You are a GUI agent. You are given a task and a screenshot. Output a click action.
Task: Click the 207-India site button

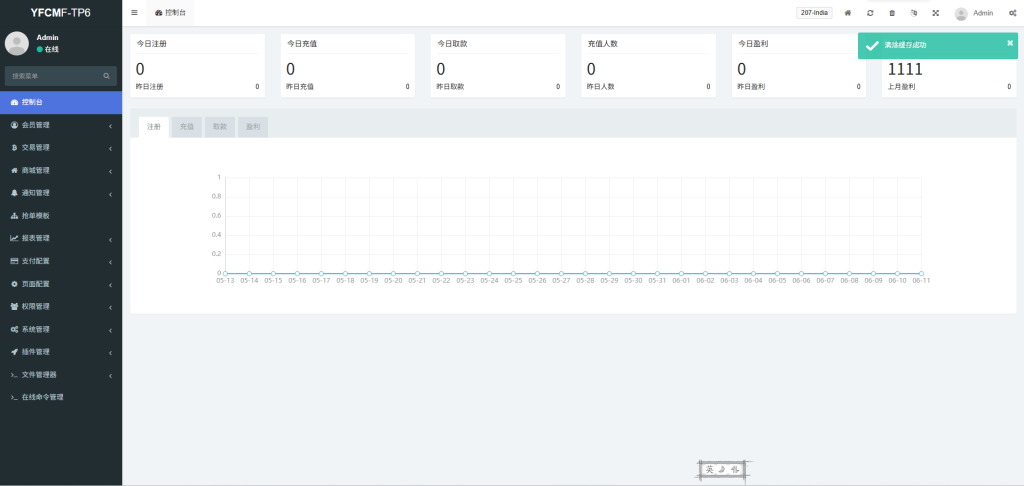pyautogui.click(x=814, y=13)
